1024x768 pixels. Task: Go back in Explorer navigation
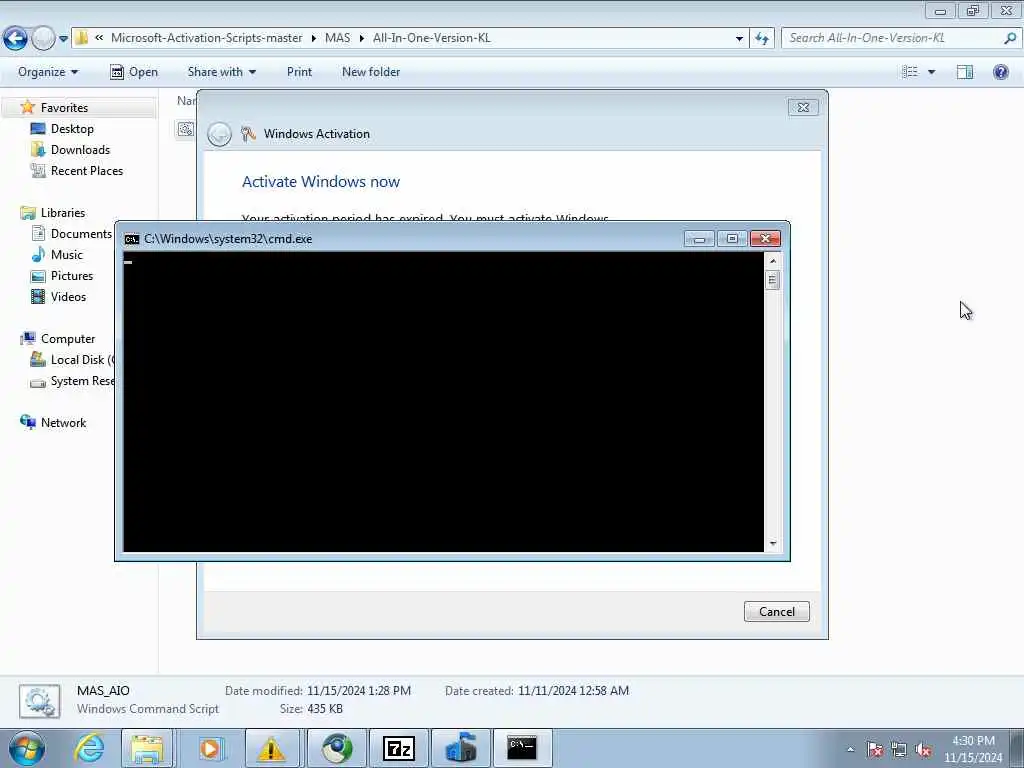(x=15, y=38)
